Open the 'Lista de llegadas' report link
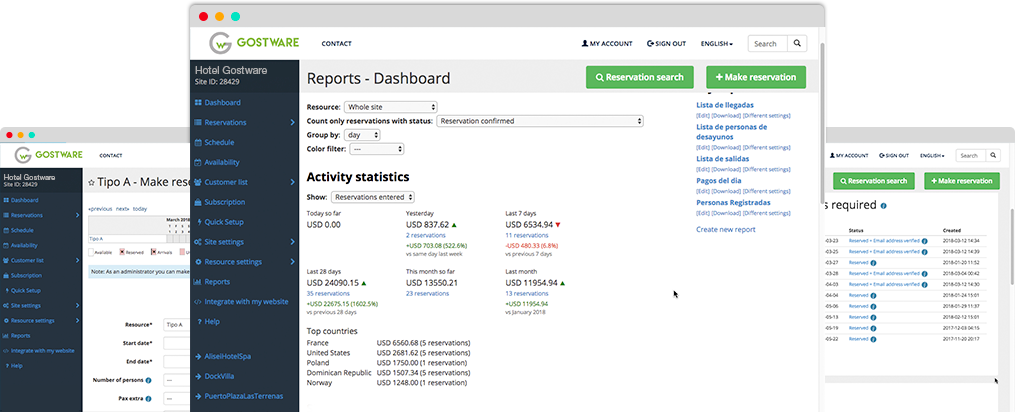This screenshot has width=1015, height=412. pos(724,105)
